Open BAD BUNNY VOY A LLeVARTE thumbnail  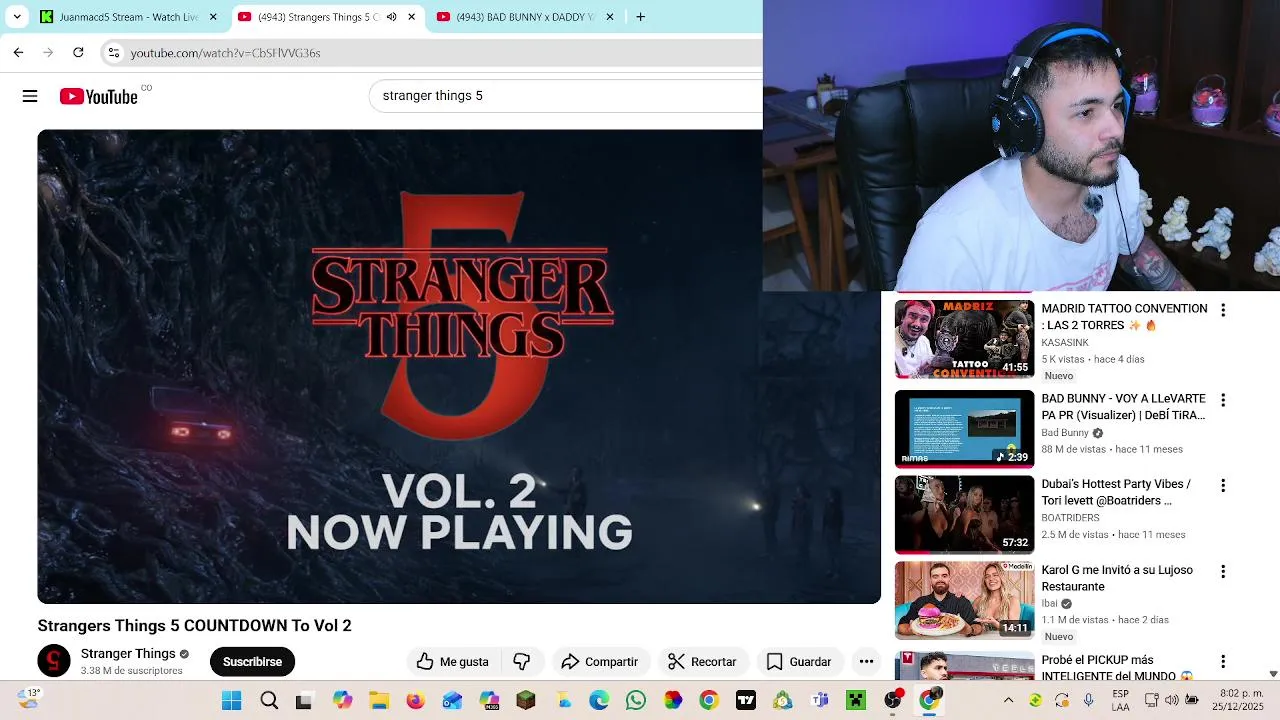tap(964, 429)
